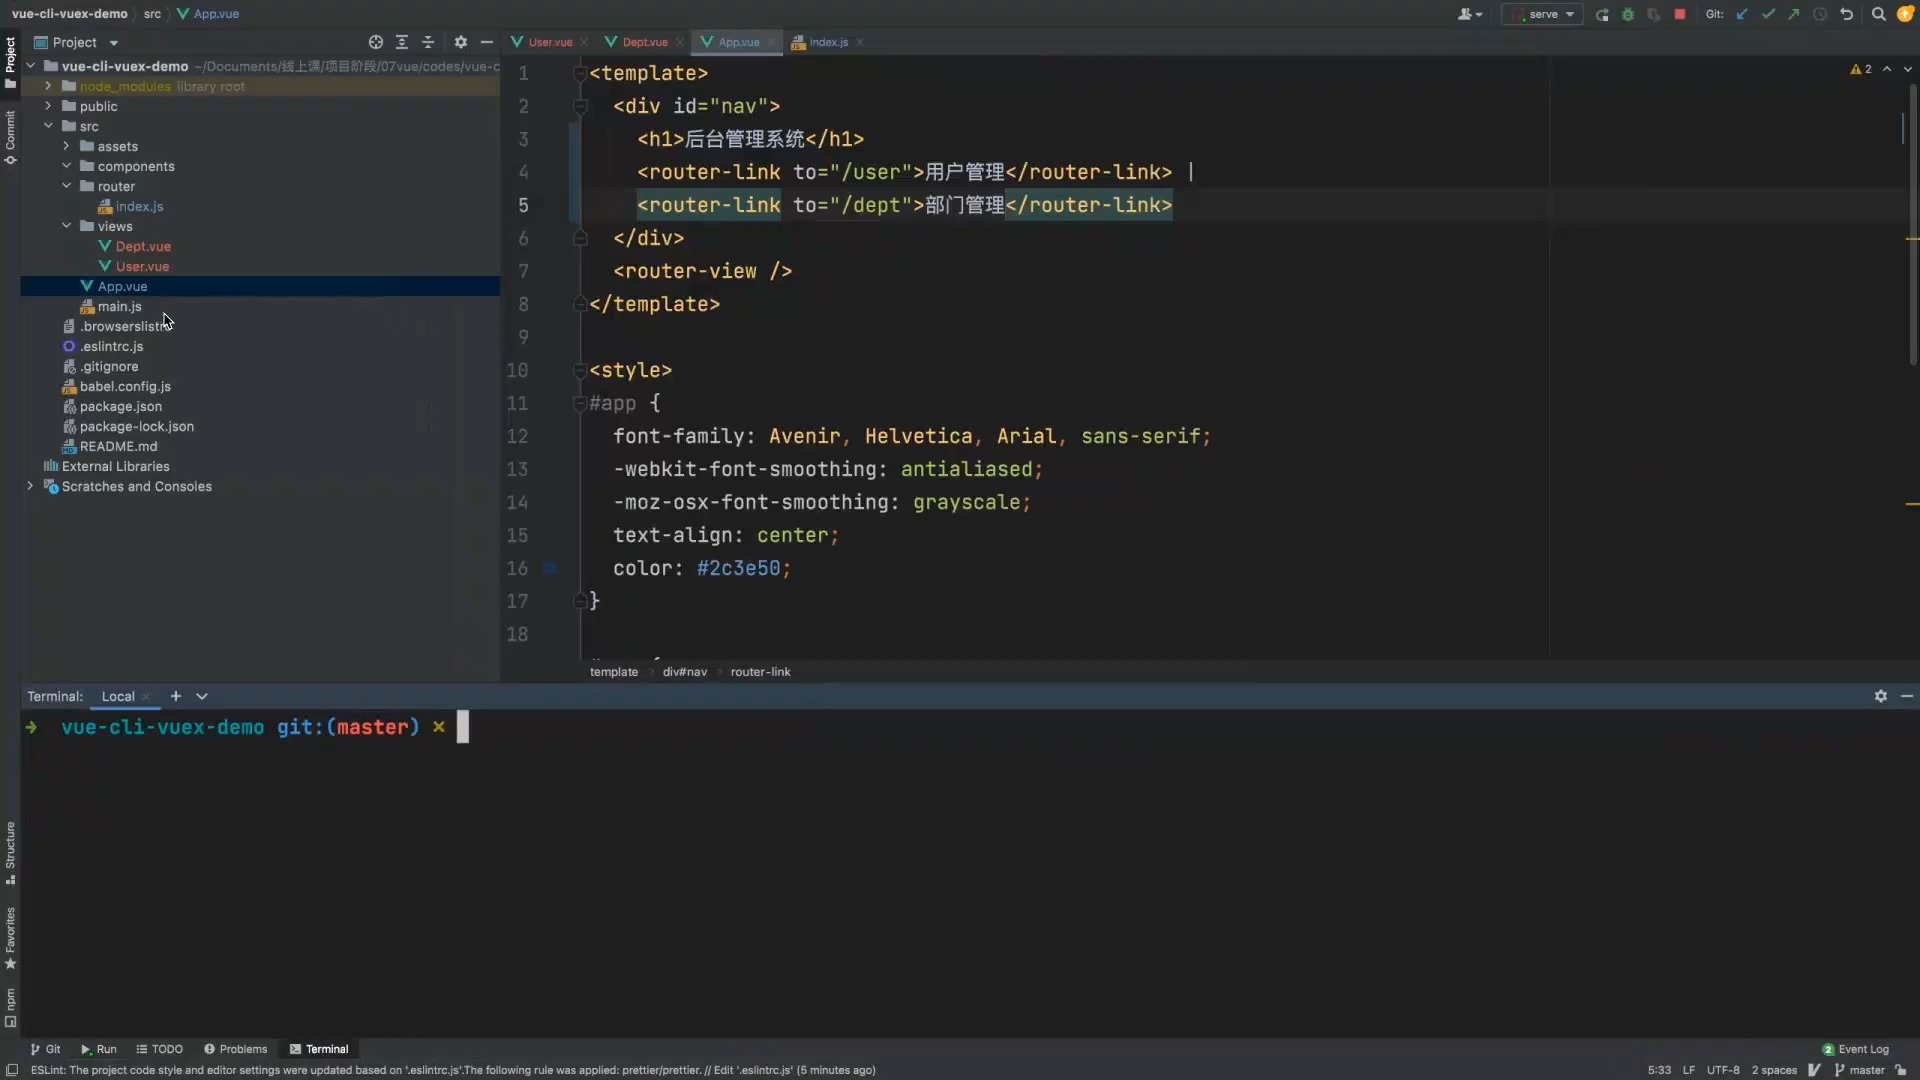
Task: Open User.vue in the views folder
Action: click(x=142, y=266)
